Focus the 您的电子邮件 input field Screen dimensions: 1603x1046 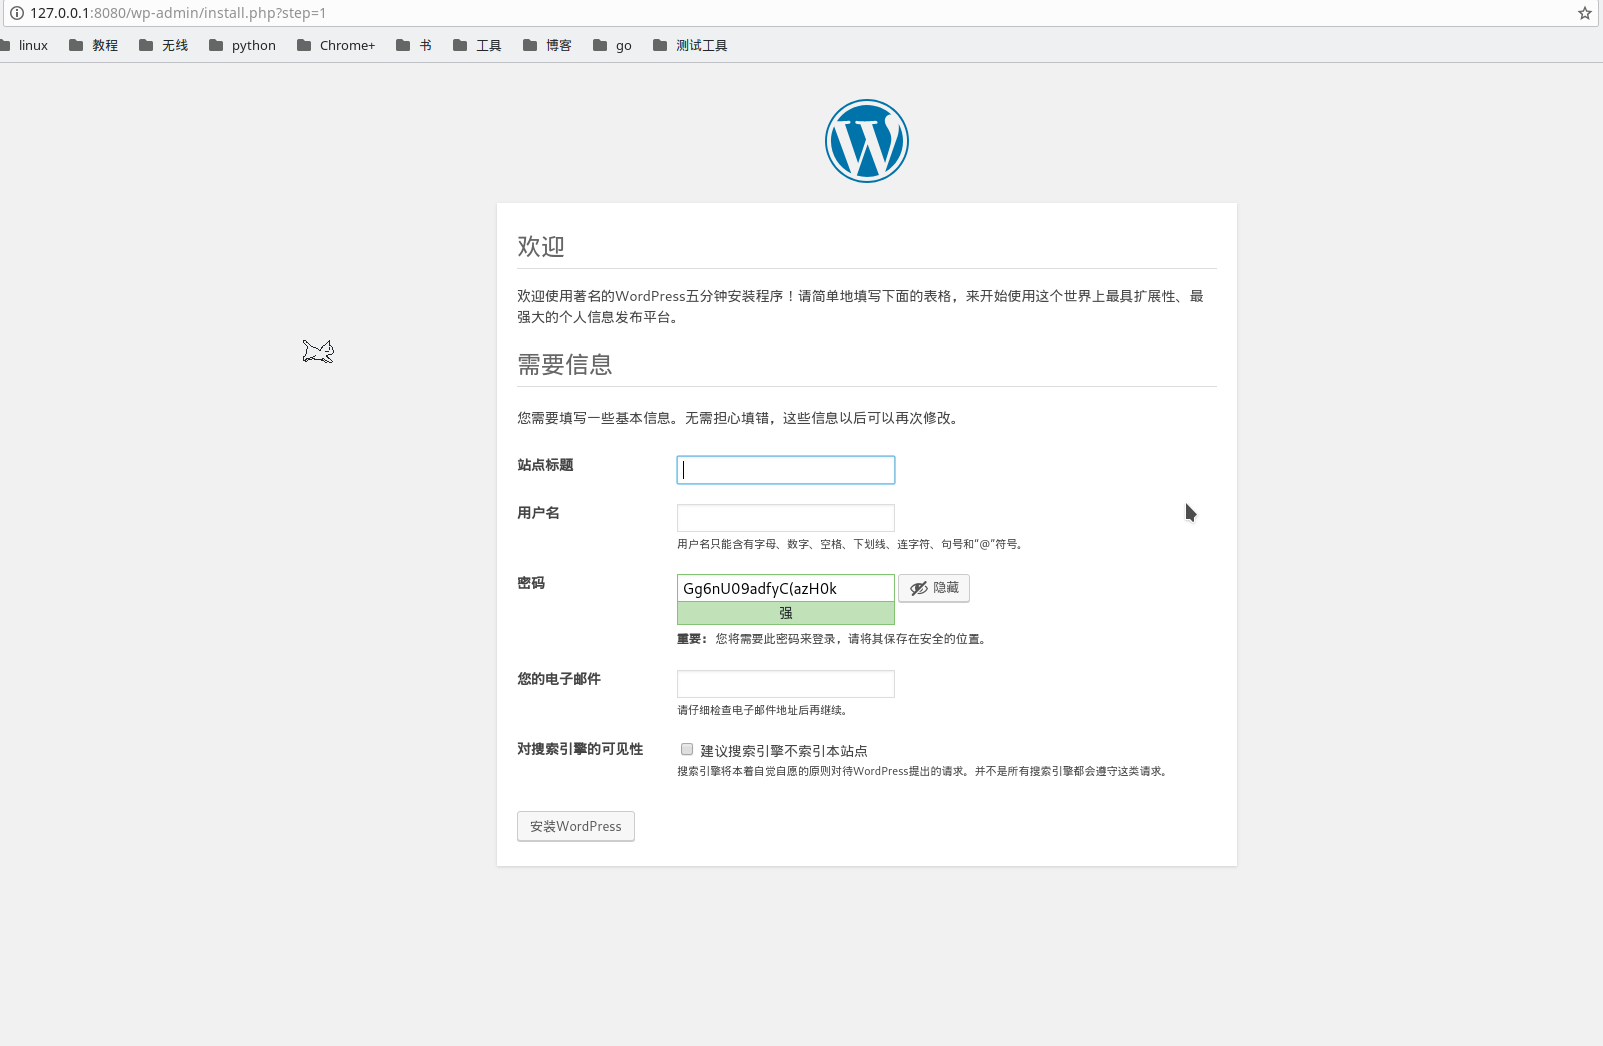point(786,684)
